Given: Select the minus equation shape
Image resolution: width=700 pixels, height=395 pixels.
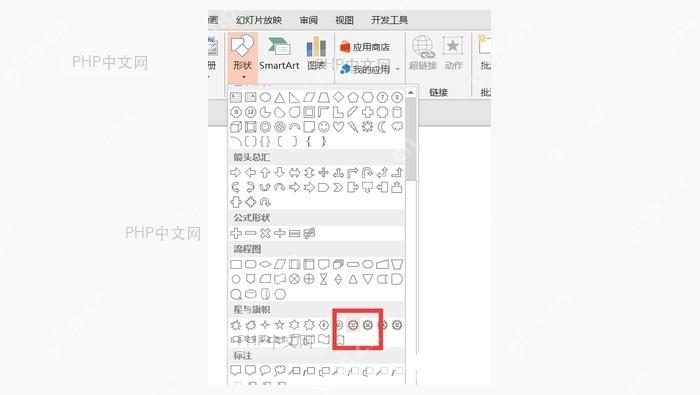Looking at the screenshot, I should [250, 233].
